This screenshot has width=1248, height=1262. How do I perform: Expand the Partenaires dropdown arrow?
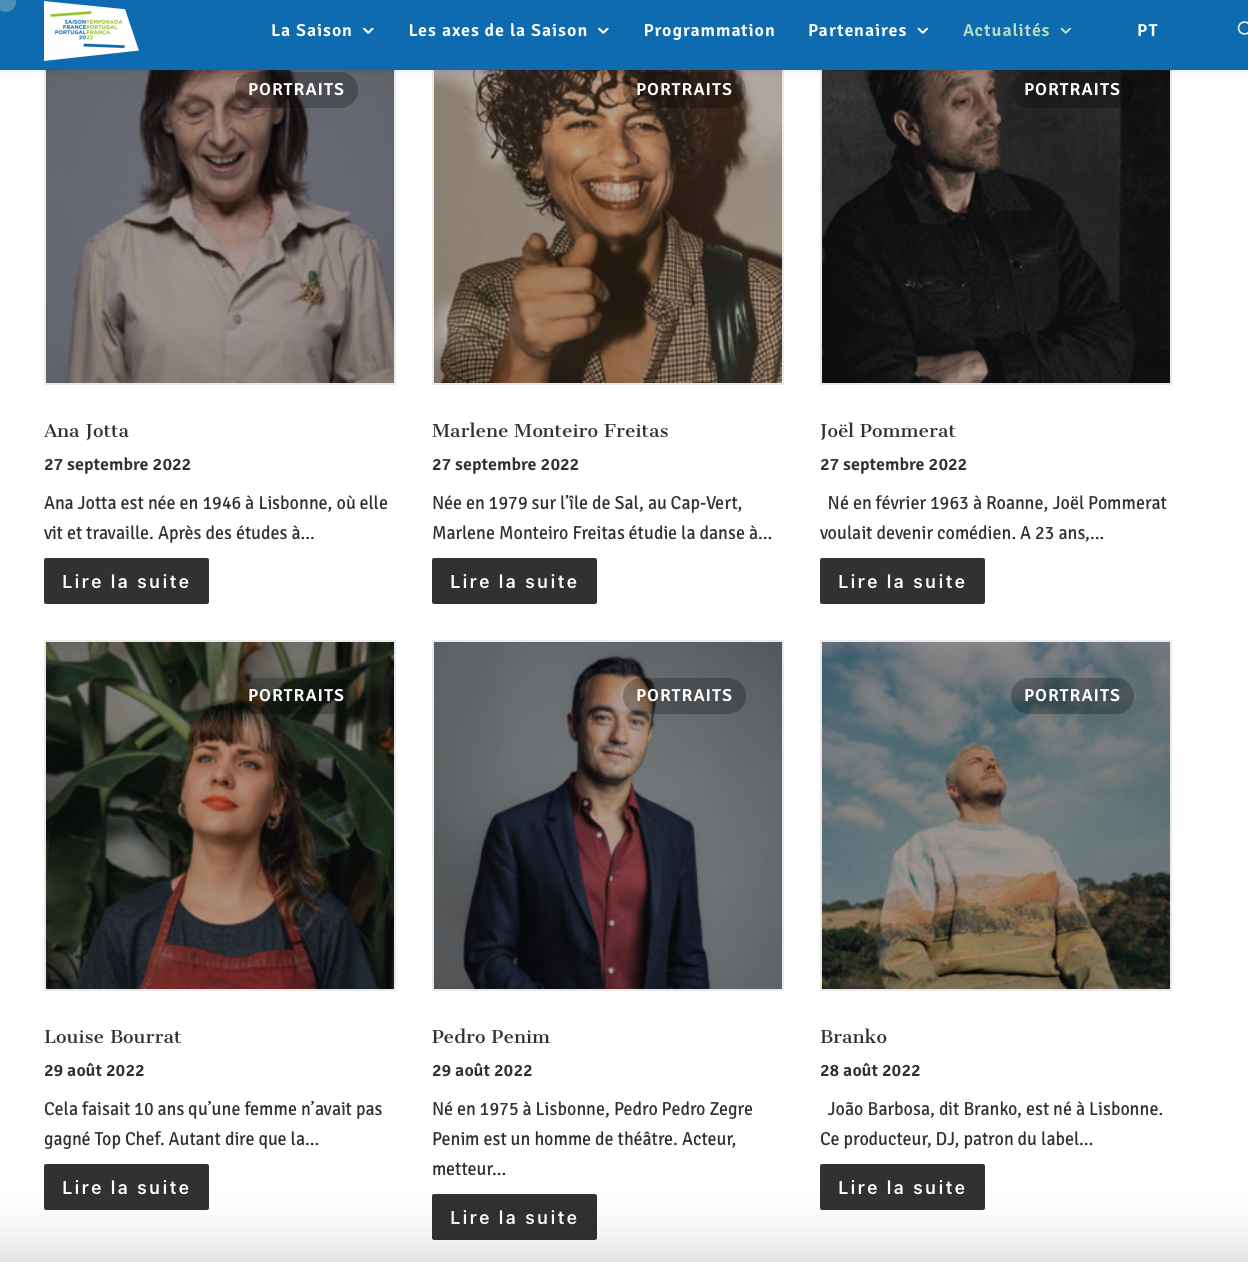click(923, 31)
